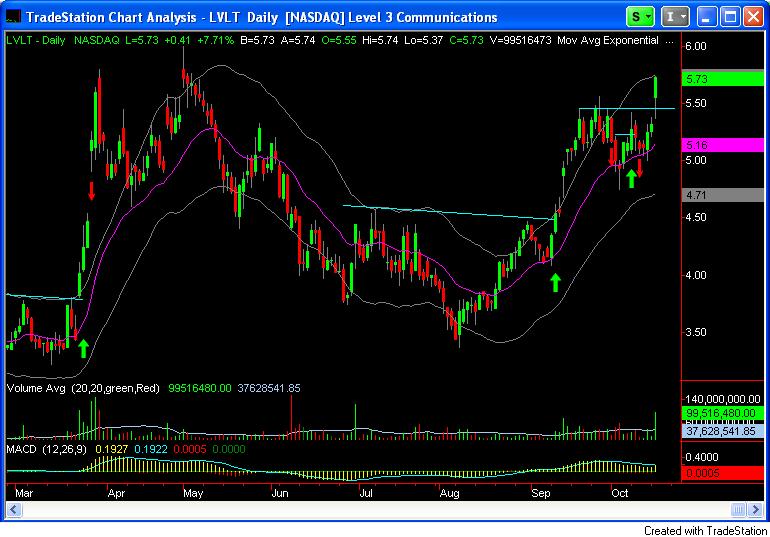
Task: Open the green S symbol-link dropdown
Action: (x=640, y=17)
